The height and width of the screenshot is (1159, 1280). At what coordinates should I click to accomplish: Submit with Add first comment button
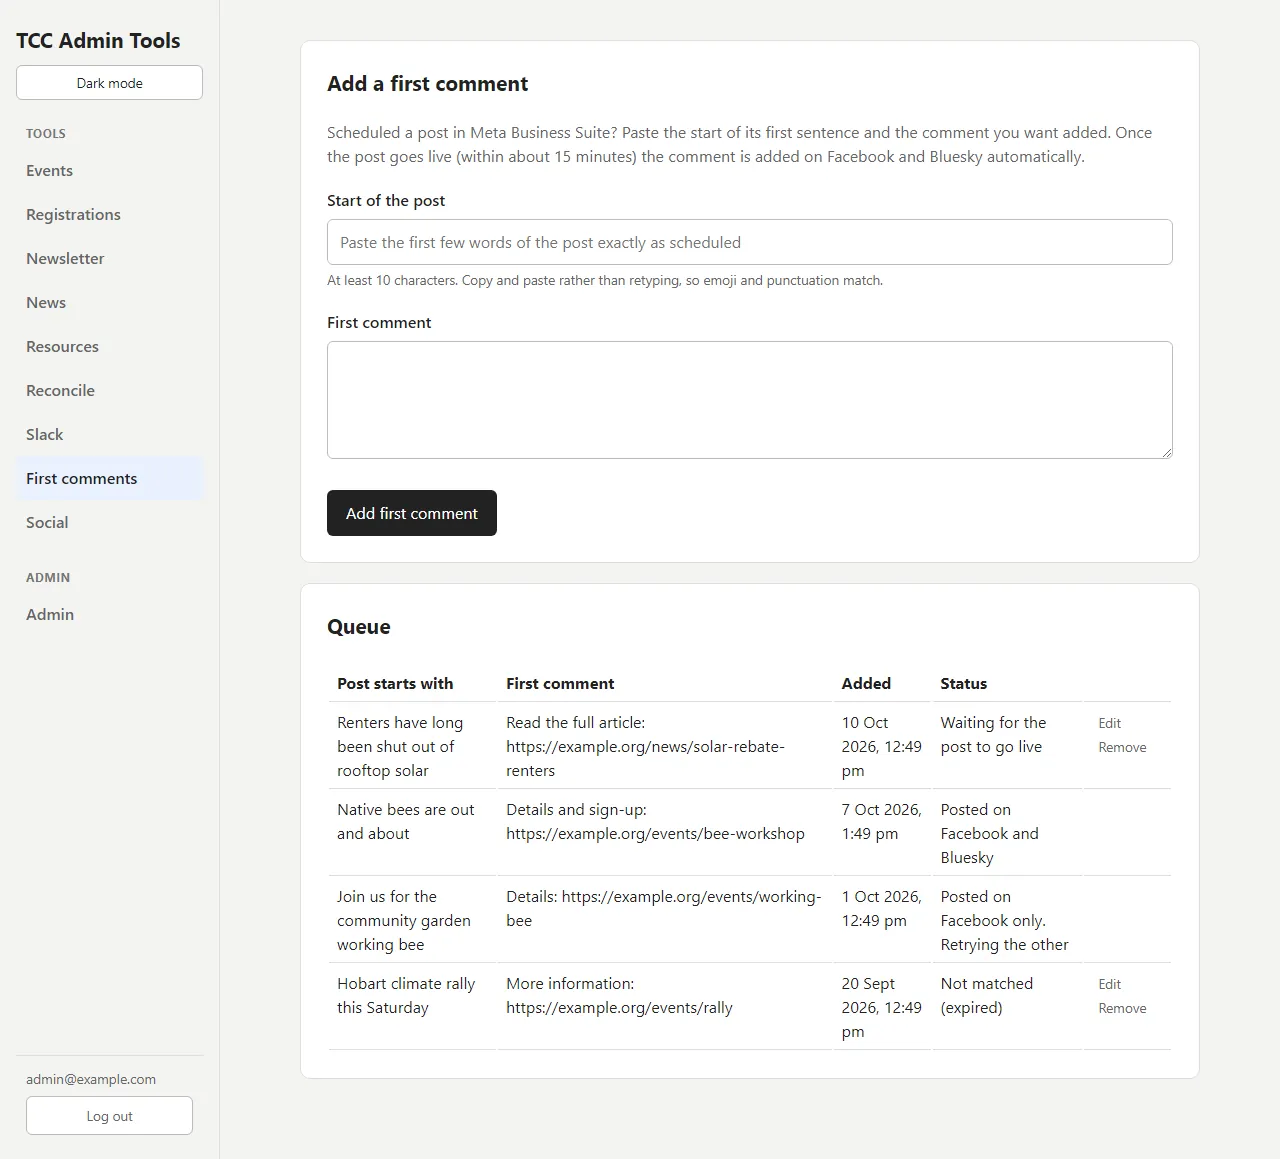pyautogui.click(x=412, y=513)
